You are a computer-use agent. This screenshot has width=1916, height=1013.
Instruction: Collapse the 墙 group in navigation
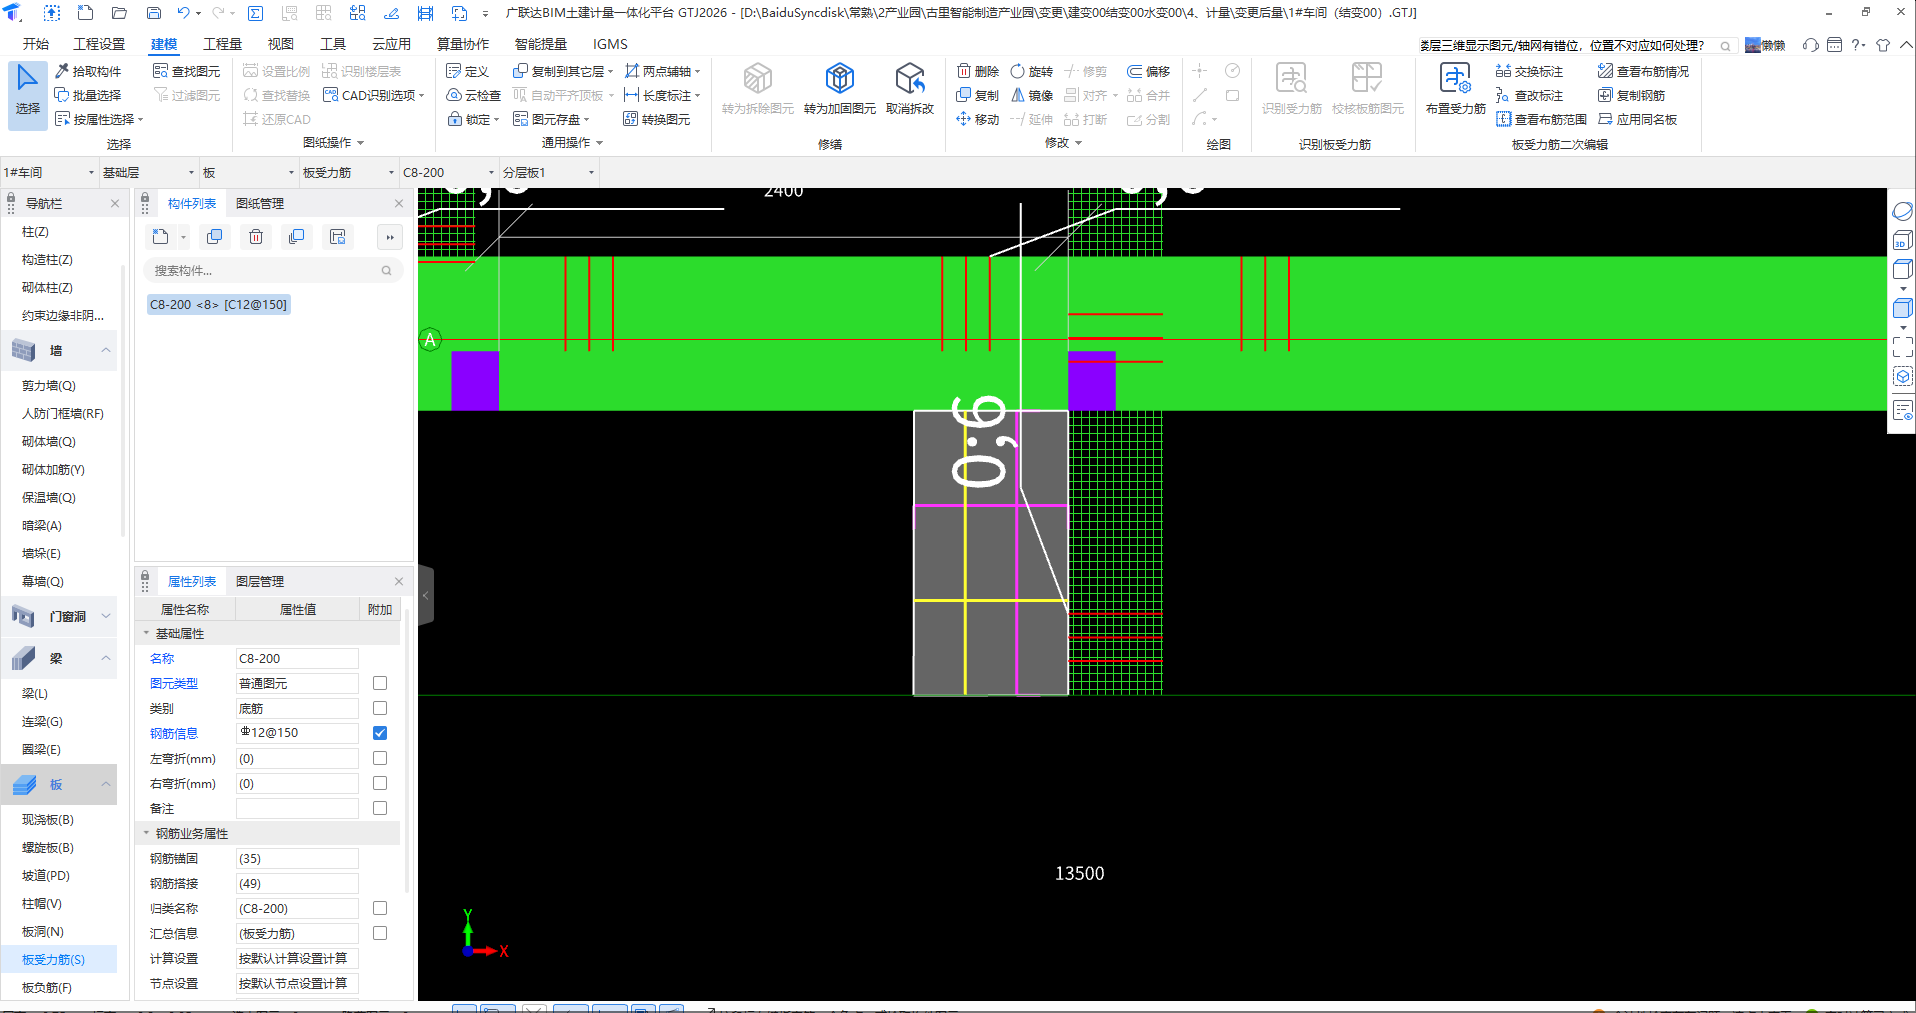[105, 350]
